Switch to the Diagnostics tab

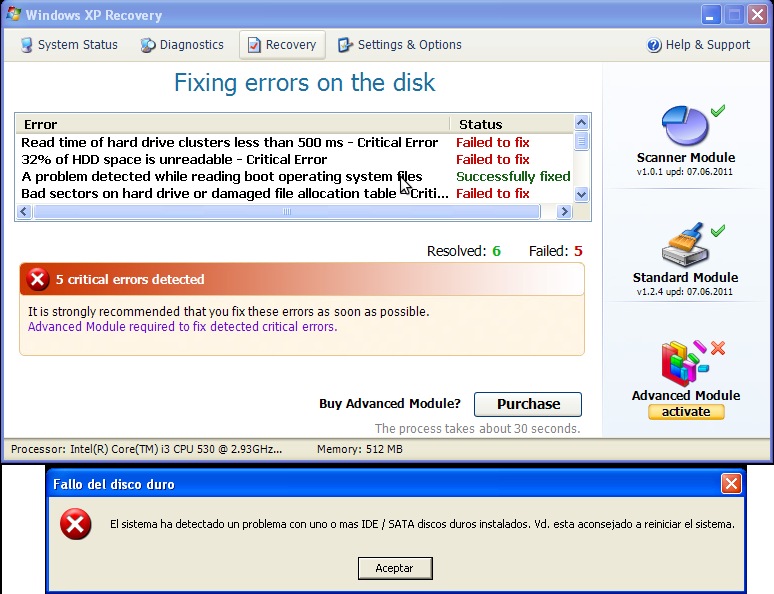click(x=182, y=45)
